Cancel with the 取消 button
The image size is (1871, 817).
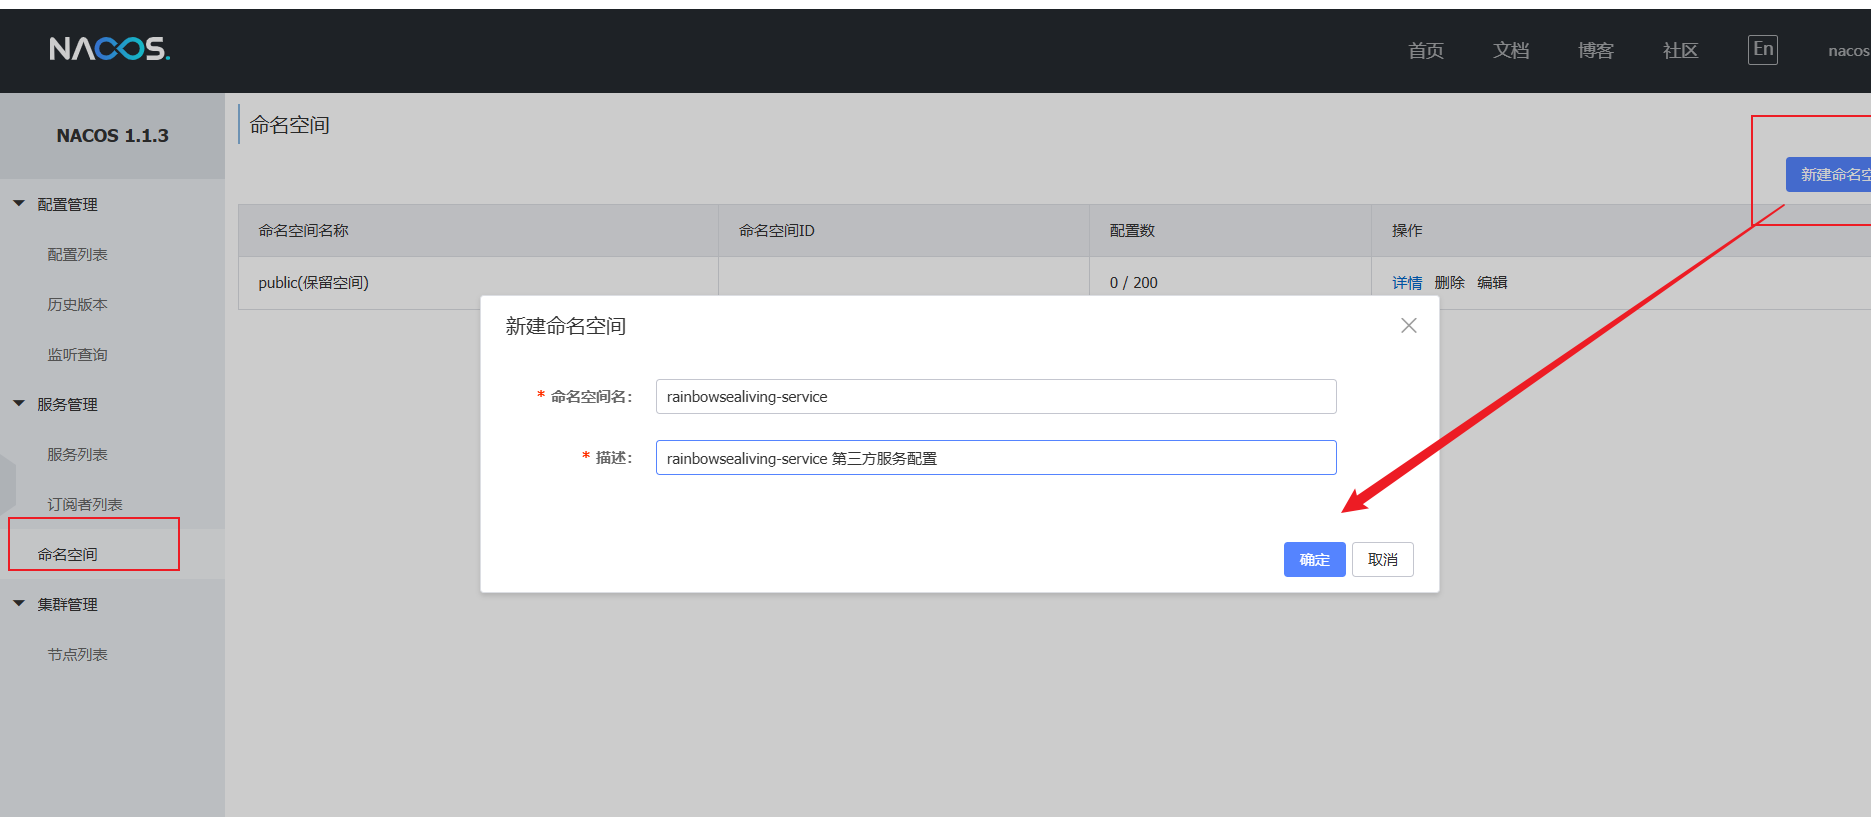pos(1383,559)
